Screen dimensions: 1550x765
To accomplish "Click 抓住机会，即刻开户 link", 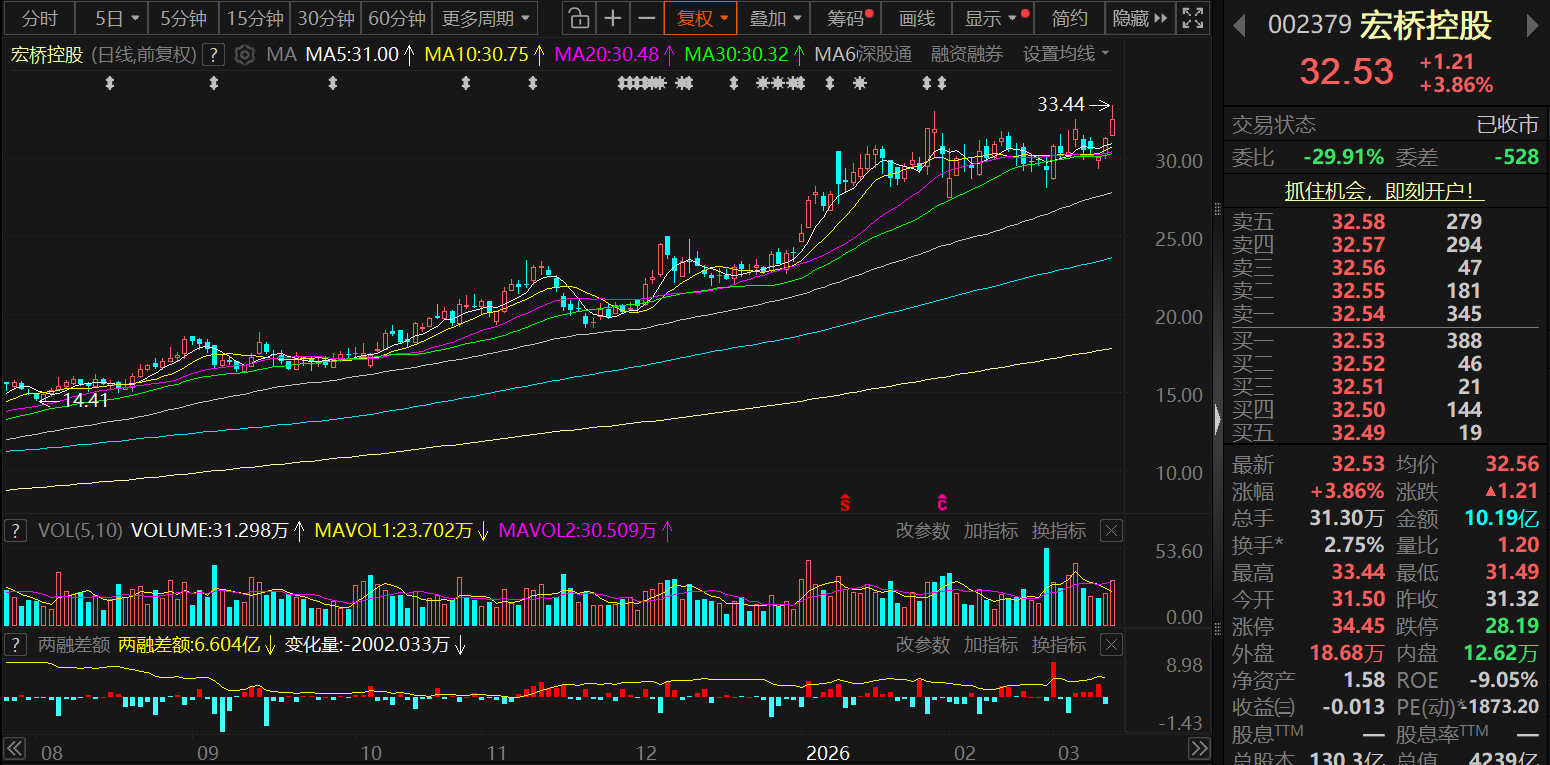I will coord(1384,190).
